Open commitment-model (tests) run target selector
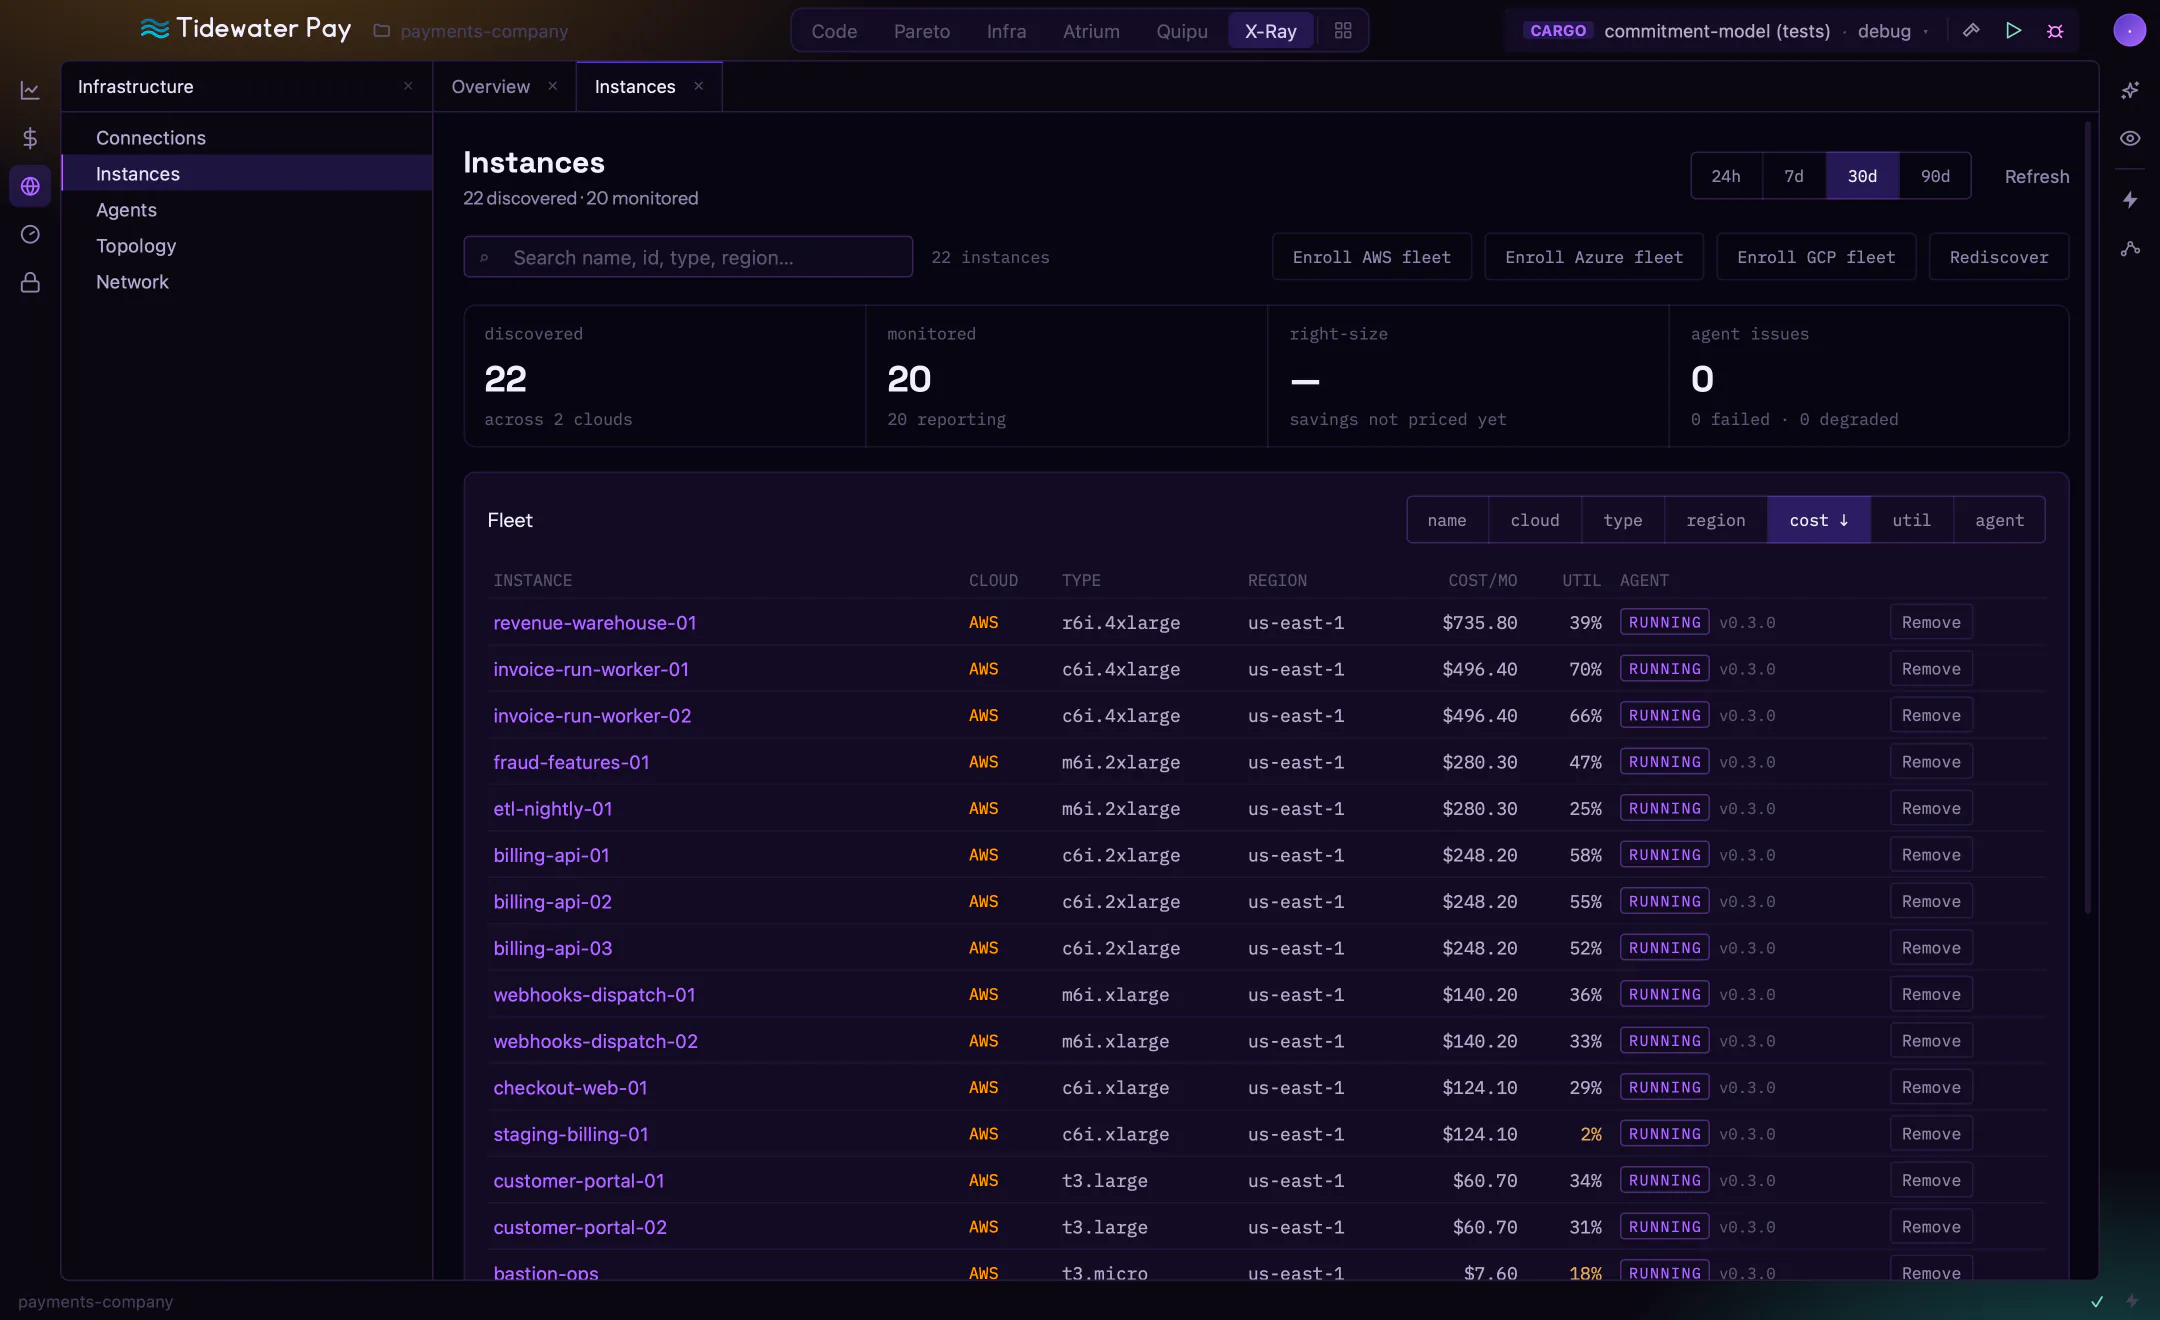Viewport: 2160px width, 1320px height. [1717, 31]
